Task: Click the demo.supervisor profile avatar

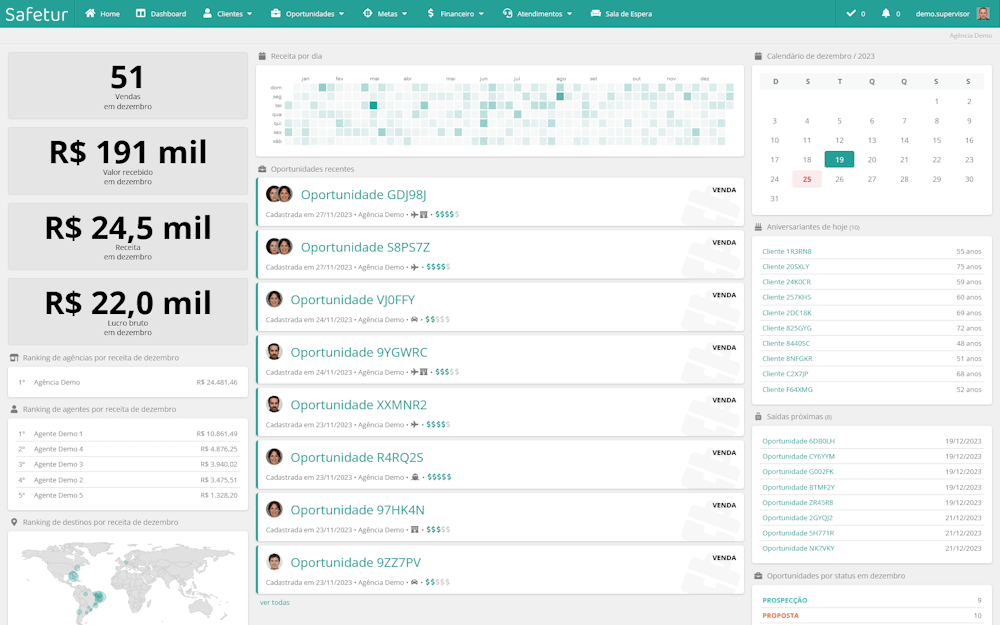Action: (x=983, y=14)
